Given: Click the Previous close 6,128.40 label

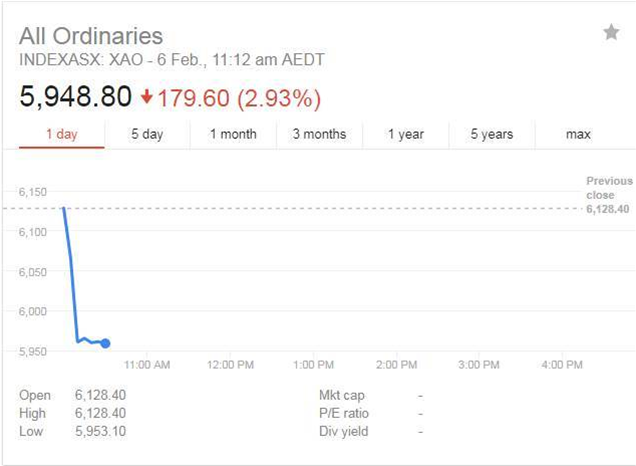Looking at the screenshot, I should pyautogui.click(x=609, y=195).
